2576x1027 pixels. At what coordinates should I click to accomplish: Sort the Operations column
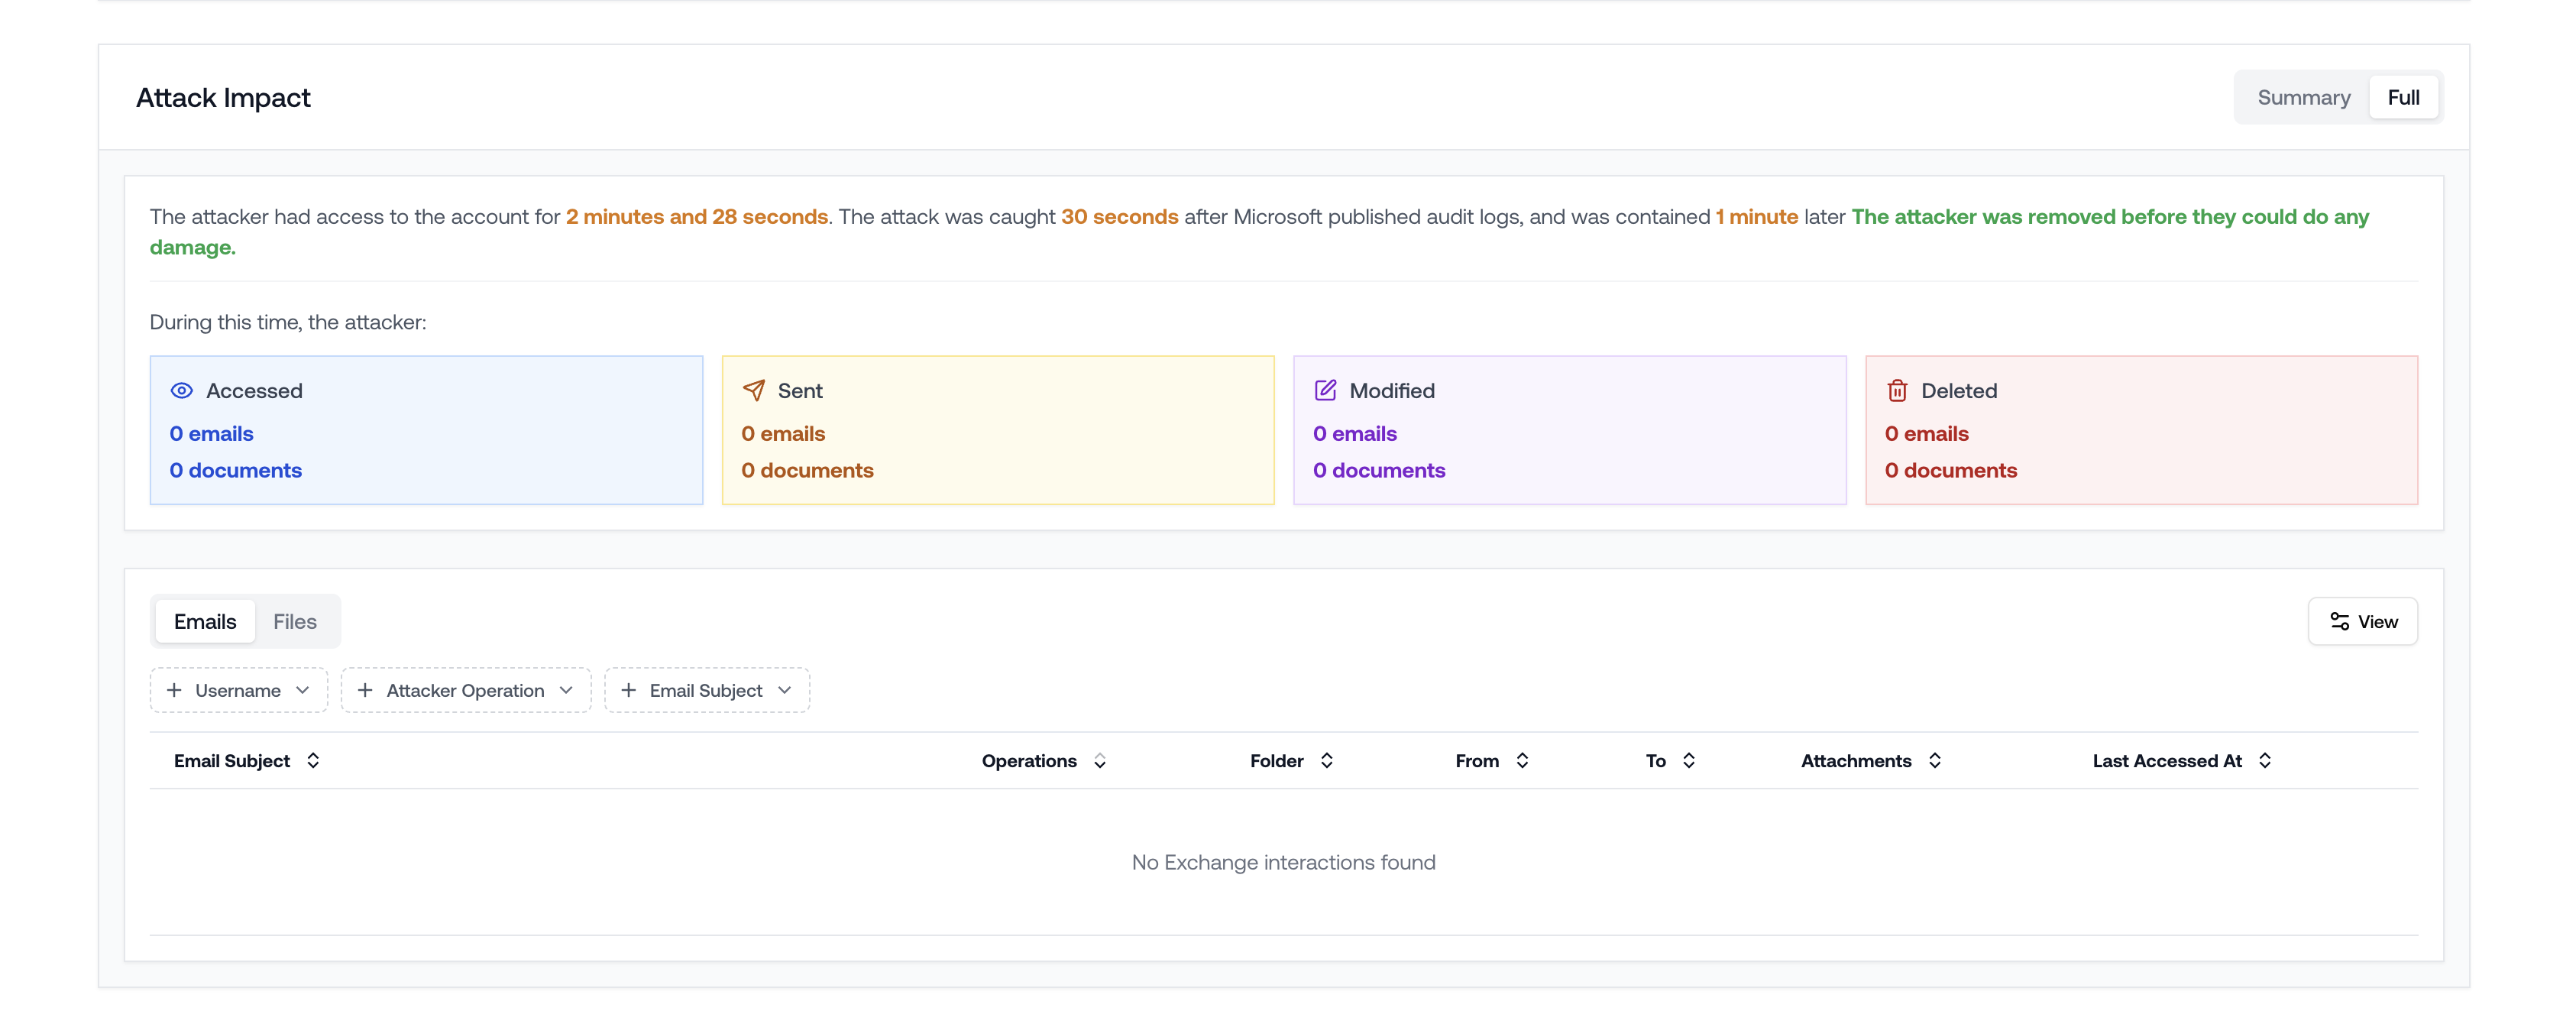(1099, 761)
